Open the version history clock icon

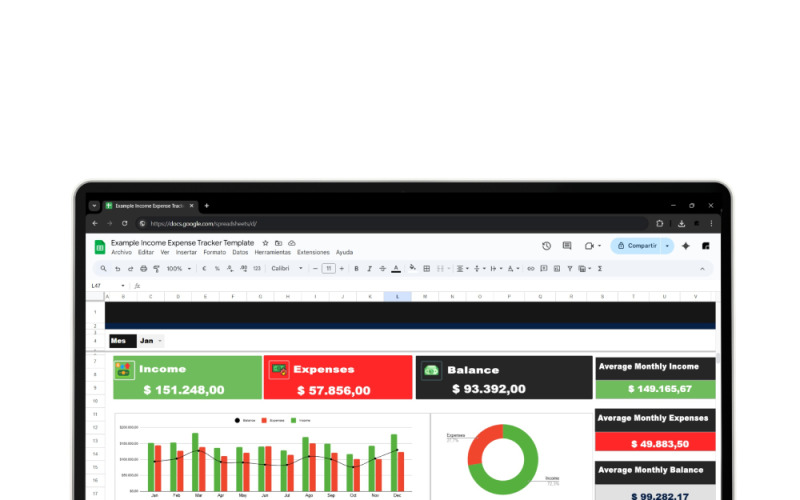pos(546,246)
